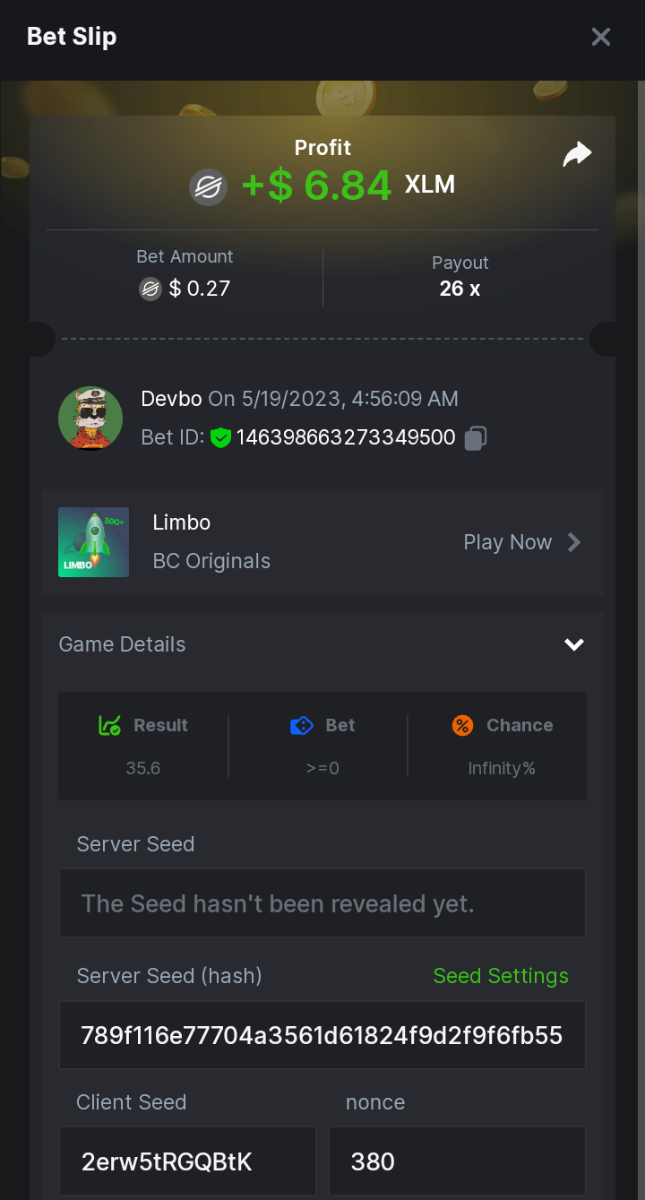
Task: Click the small XLM icon by Bet Amount
Action: tap(150, 289)
